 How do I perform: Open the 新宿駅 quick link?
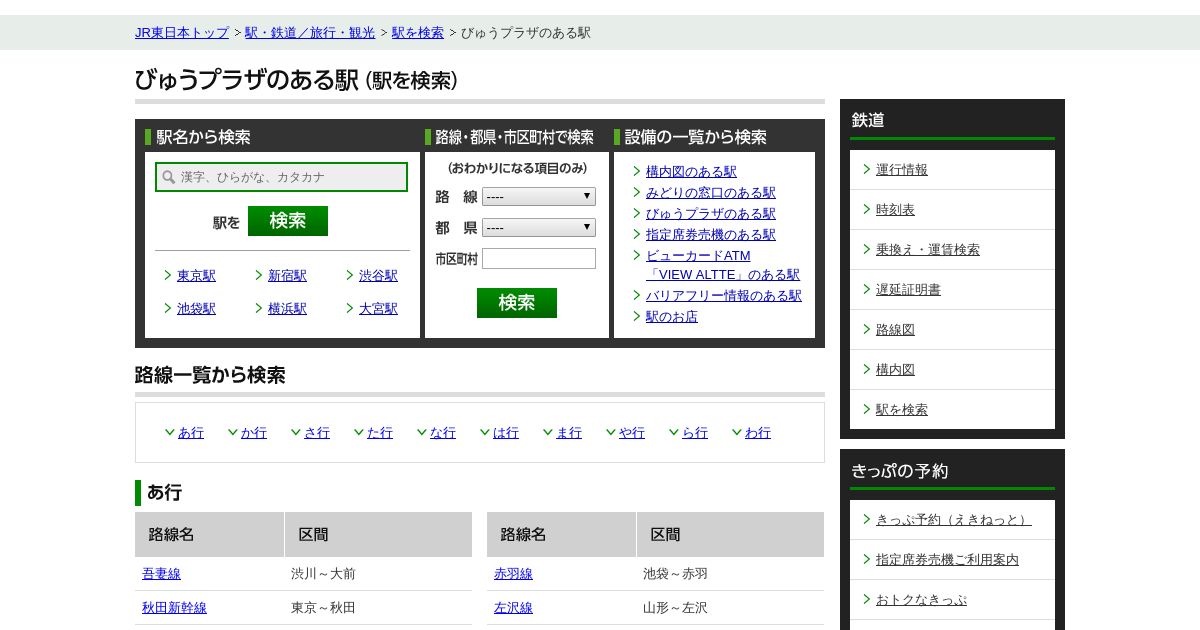click(287, 276)
